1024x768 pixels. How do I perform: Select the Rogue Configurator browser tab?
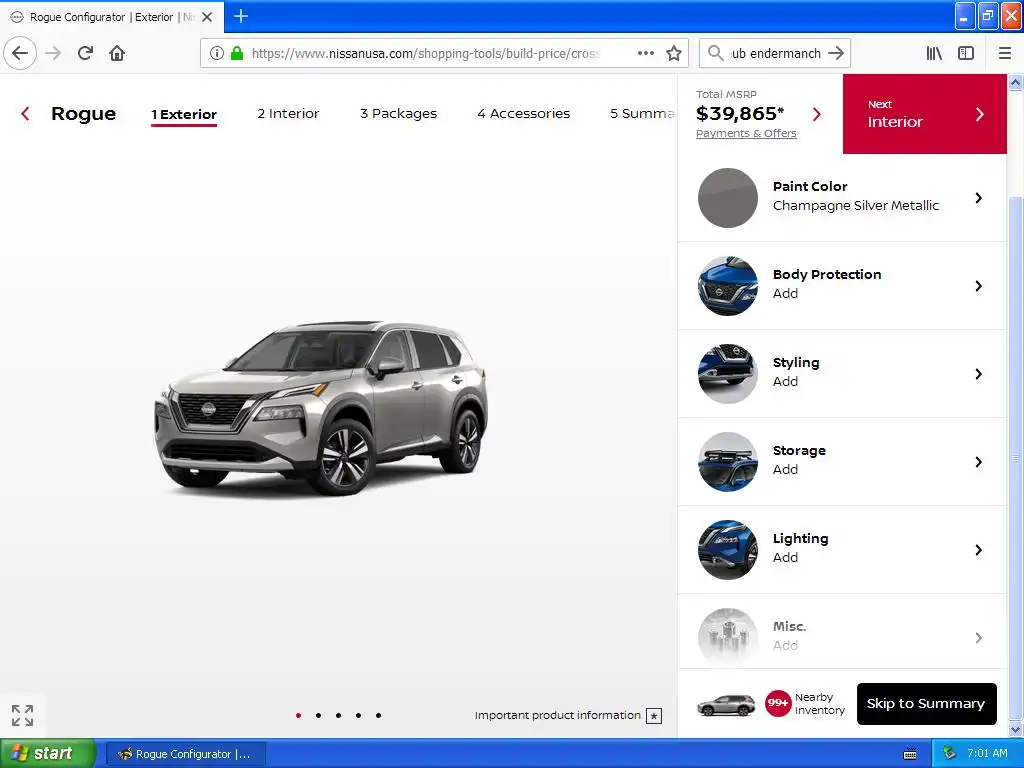pyautogui.click(x=112, y=17)
